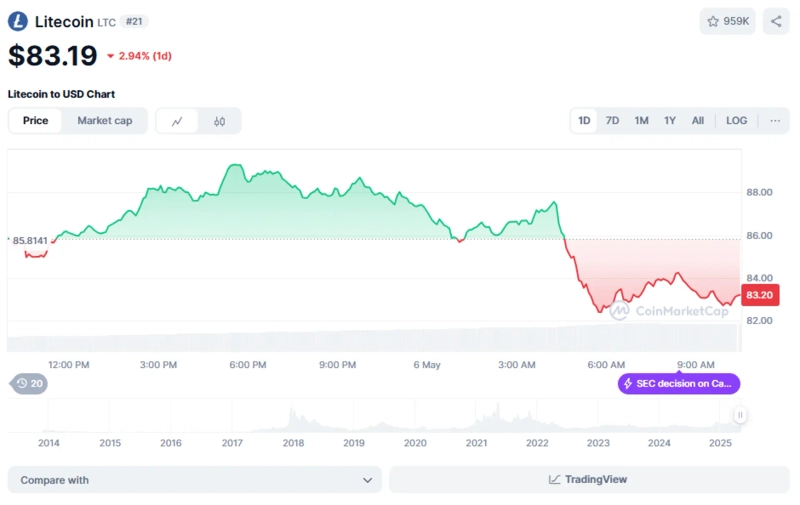Image resolution: width=800 pixels, height=505 pixels.
Task: Click the Litecoin logo icon
Action: click(18, 21)
